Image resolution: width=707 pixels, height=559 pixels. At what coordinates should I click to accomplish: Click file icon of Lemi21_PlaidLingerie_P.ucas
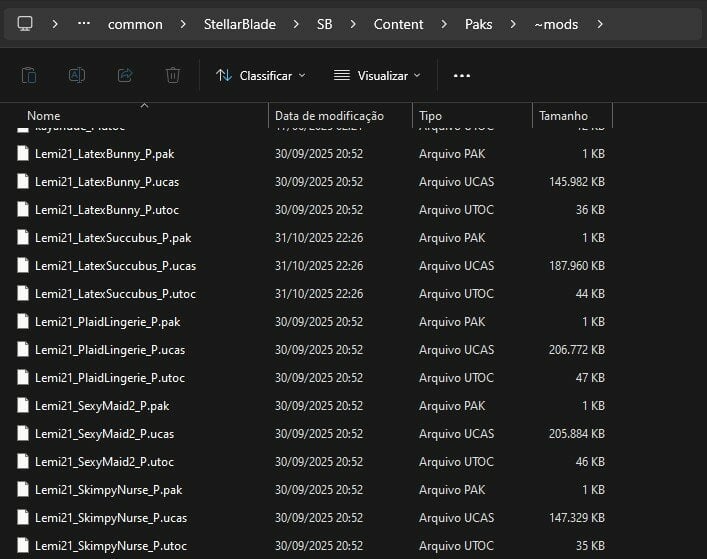[x=23, y=349]
